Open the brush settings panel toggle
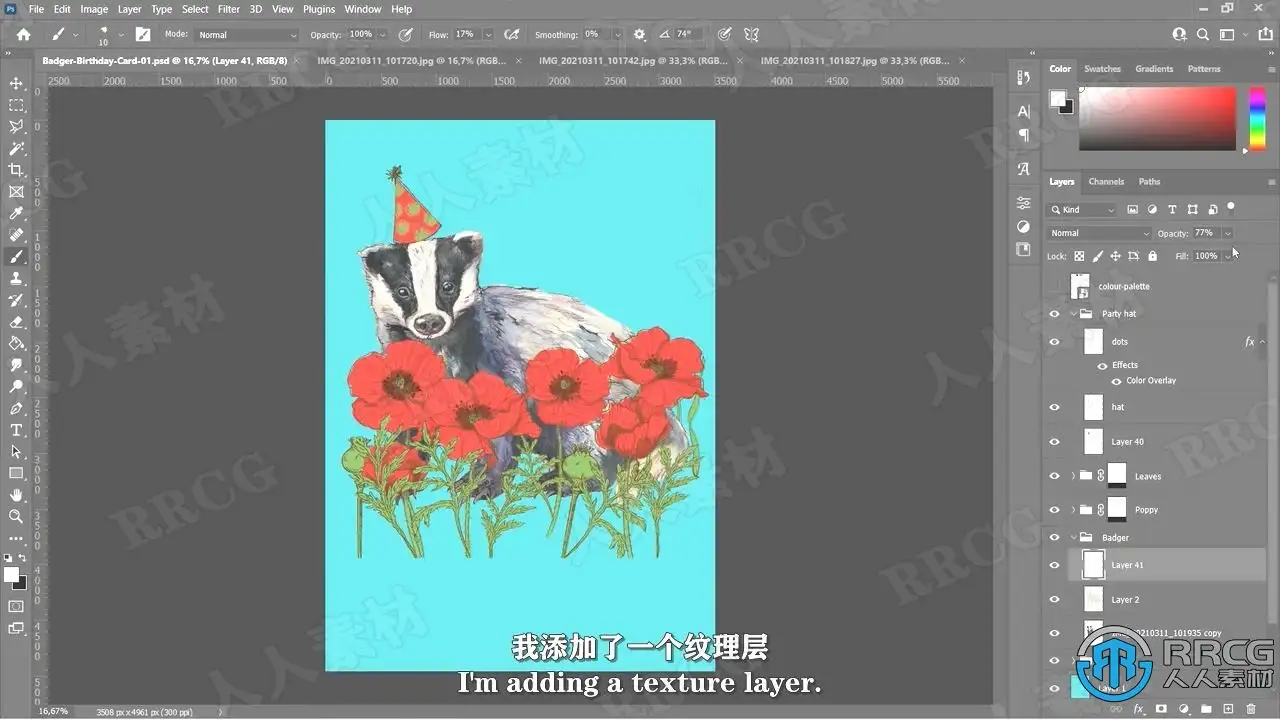1280x720 pixels. 143,34
